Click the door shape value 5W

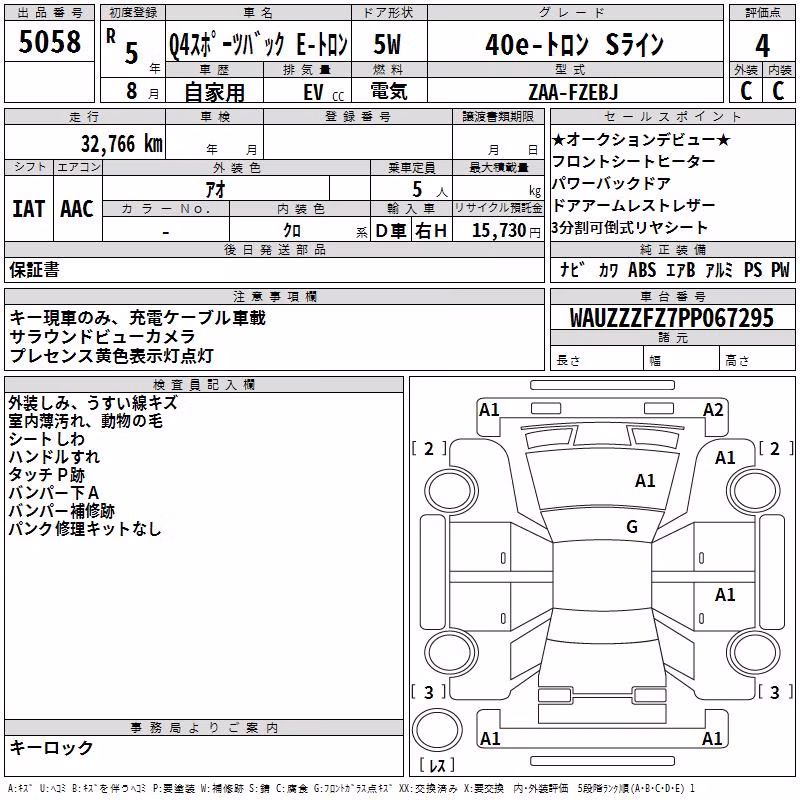tap(387, 44)
